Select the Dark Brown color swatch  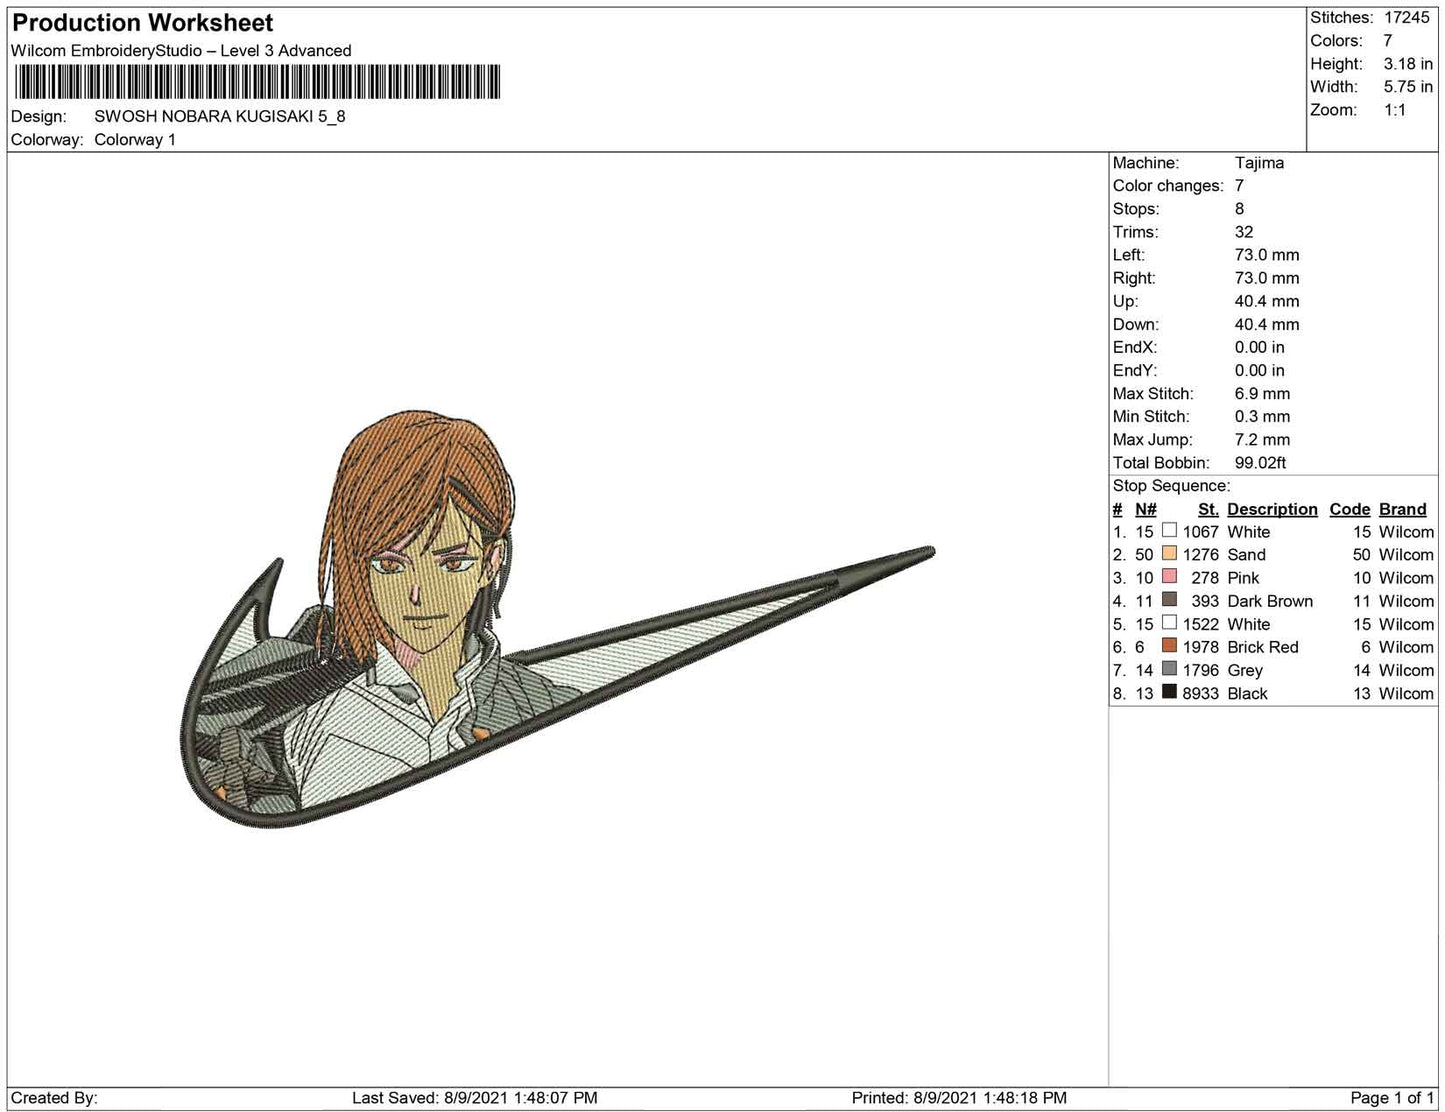tap(1169, 600)
